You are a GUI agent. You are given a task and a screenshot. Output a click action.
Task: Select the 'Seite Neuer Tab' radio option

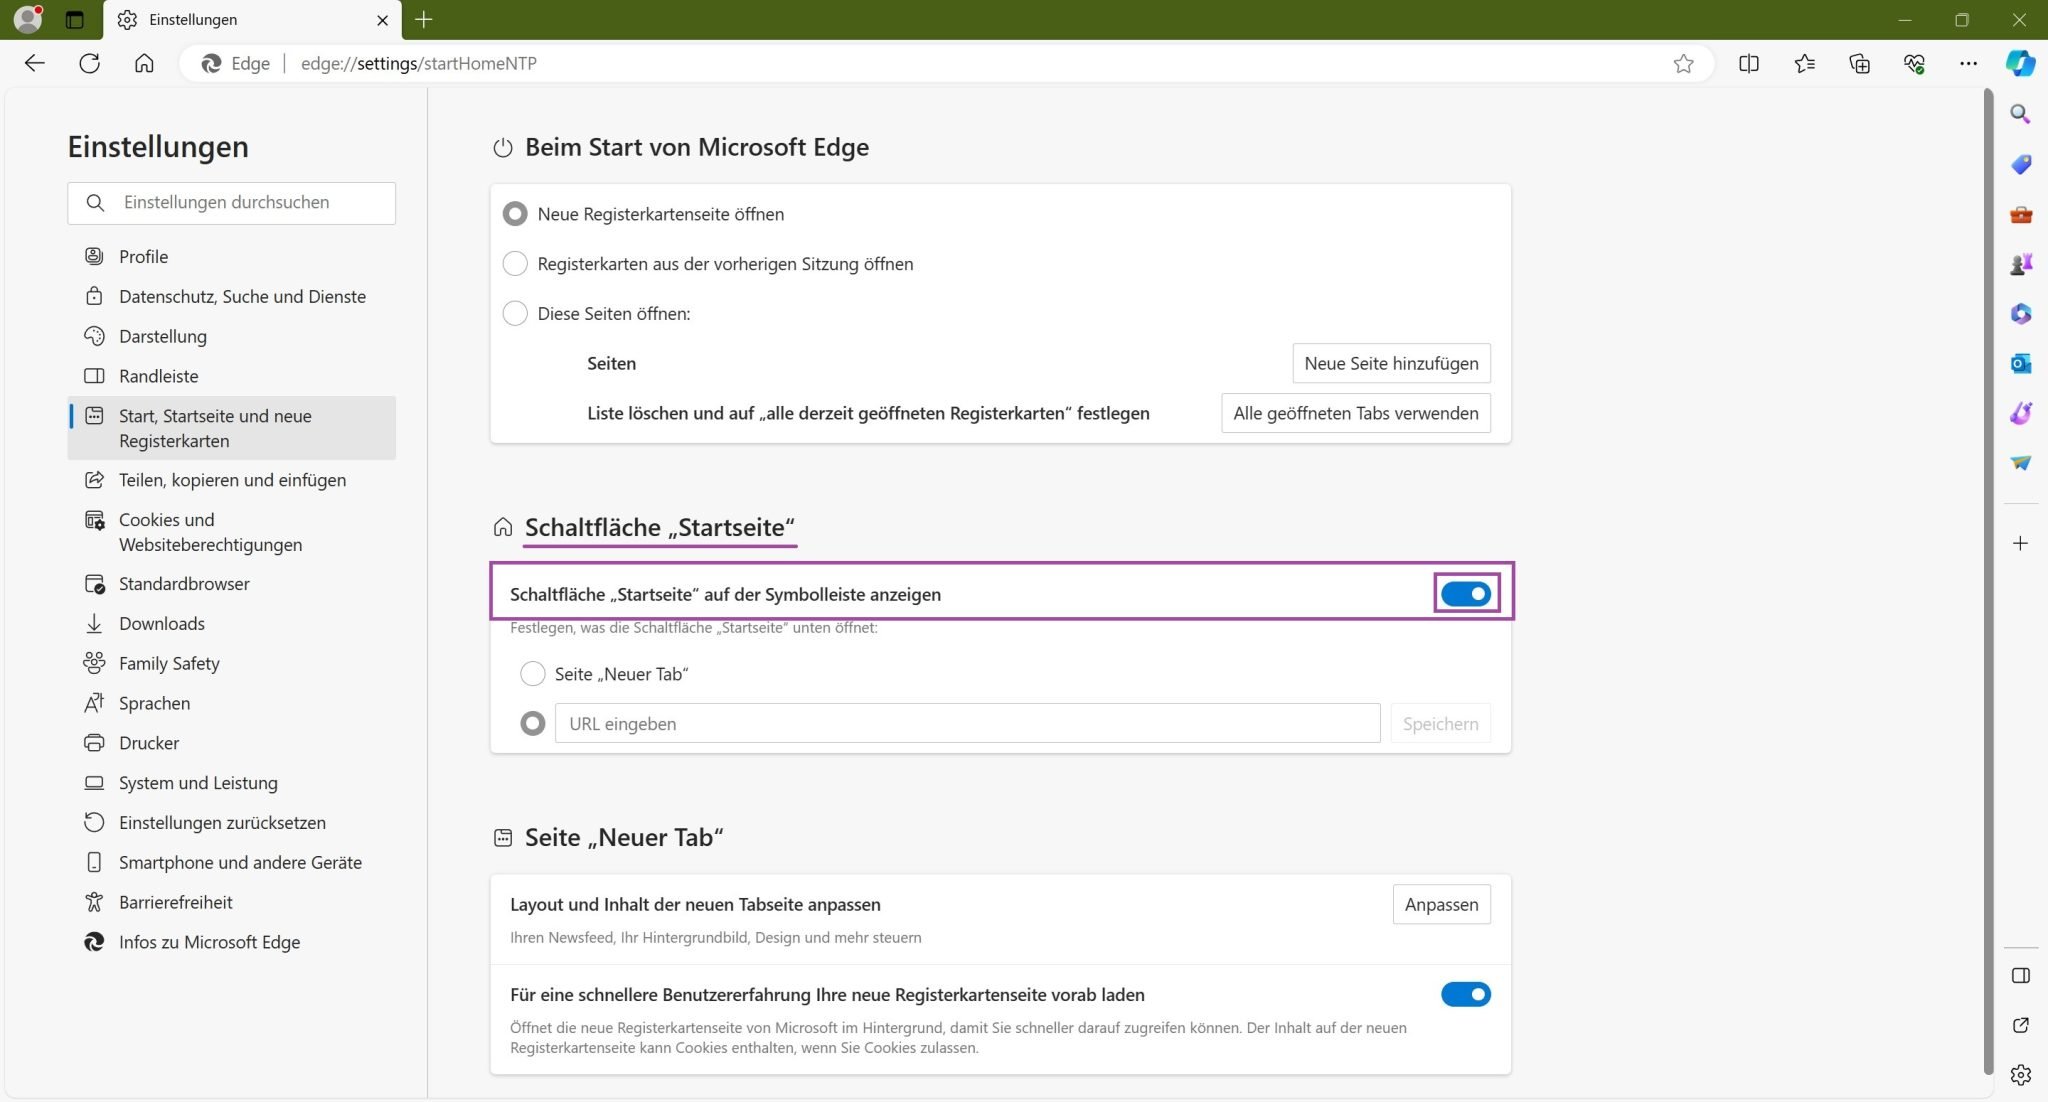tap(533, 674)
